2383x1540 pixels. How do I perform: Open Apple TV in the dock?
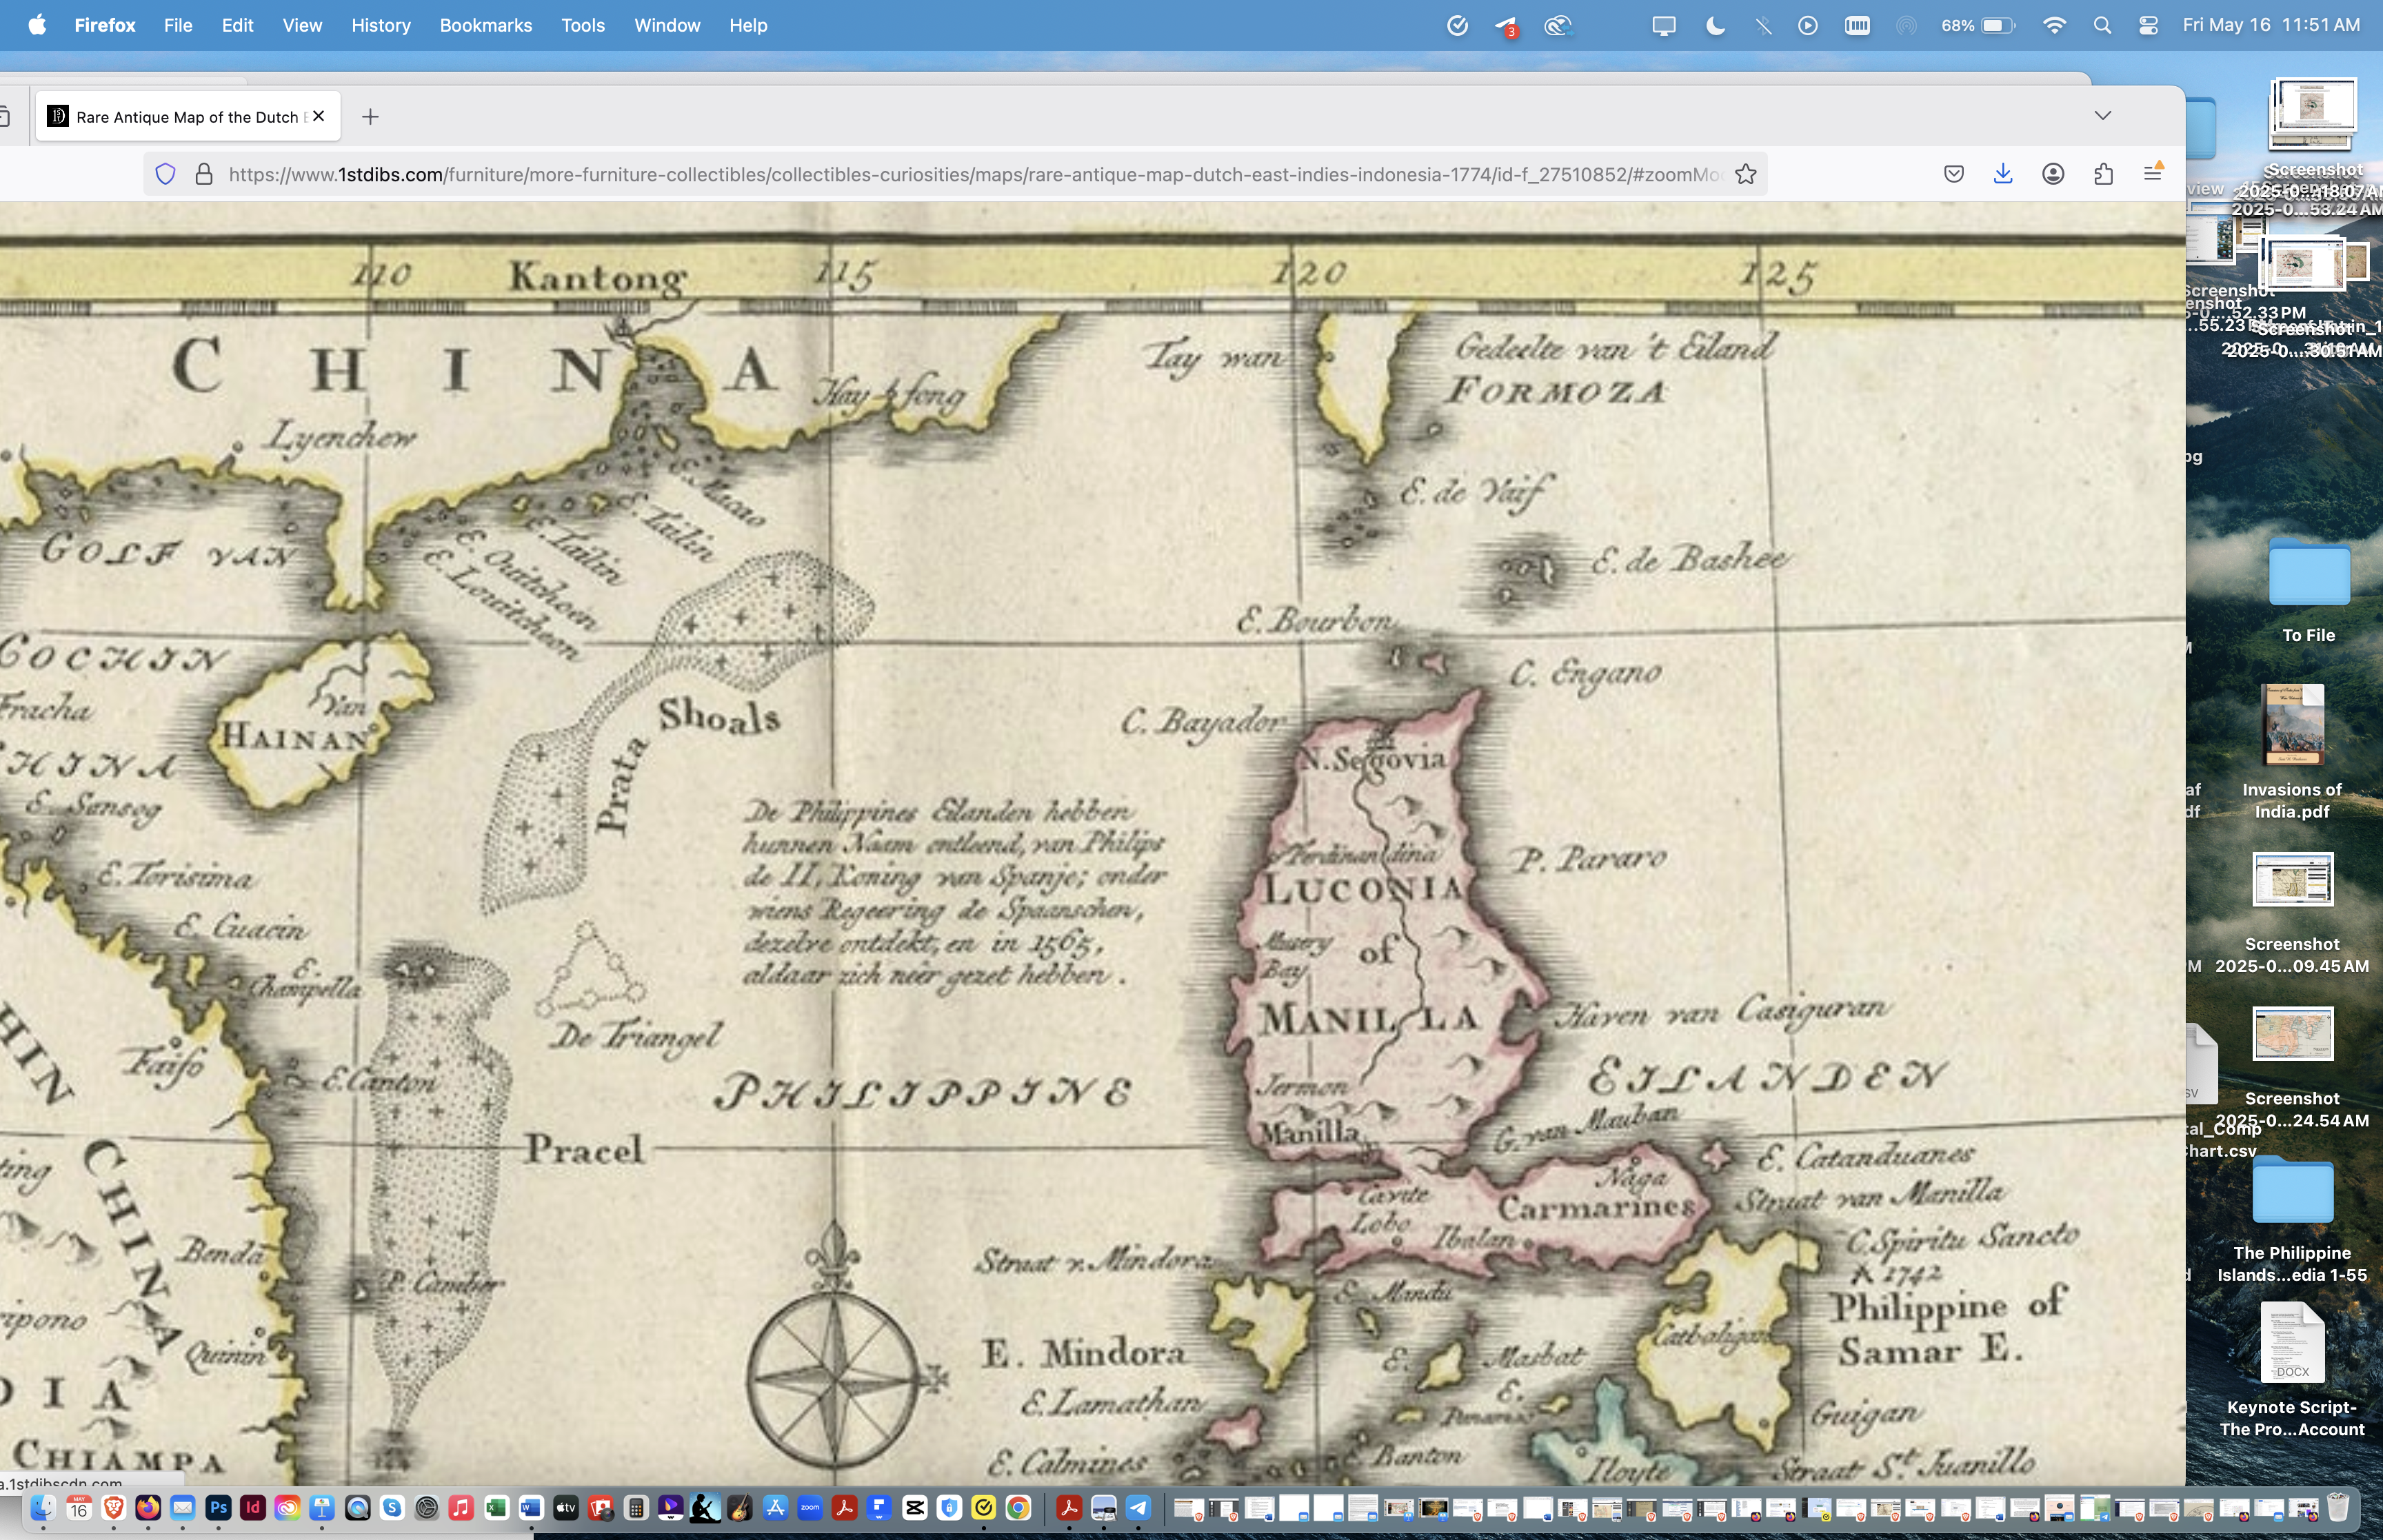(x=566, y=1508)
